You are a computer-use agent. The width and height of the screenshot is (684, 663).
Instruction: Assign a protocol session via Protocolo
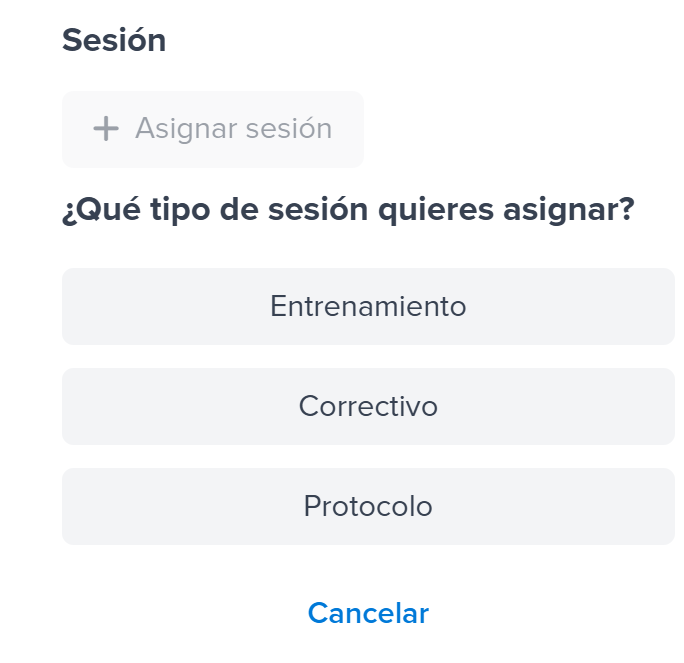[368, 506]
